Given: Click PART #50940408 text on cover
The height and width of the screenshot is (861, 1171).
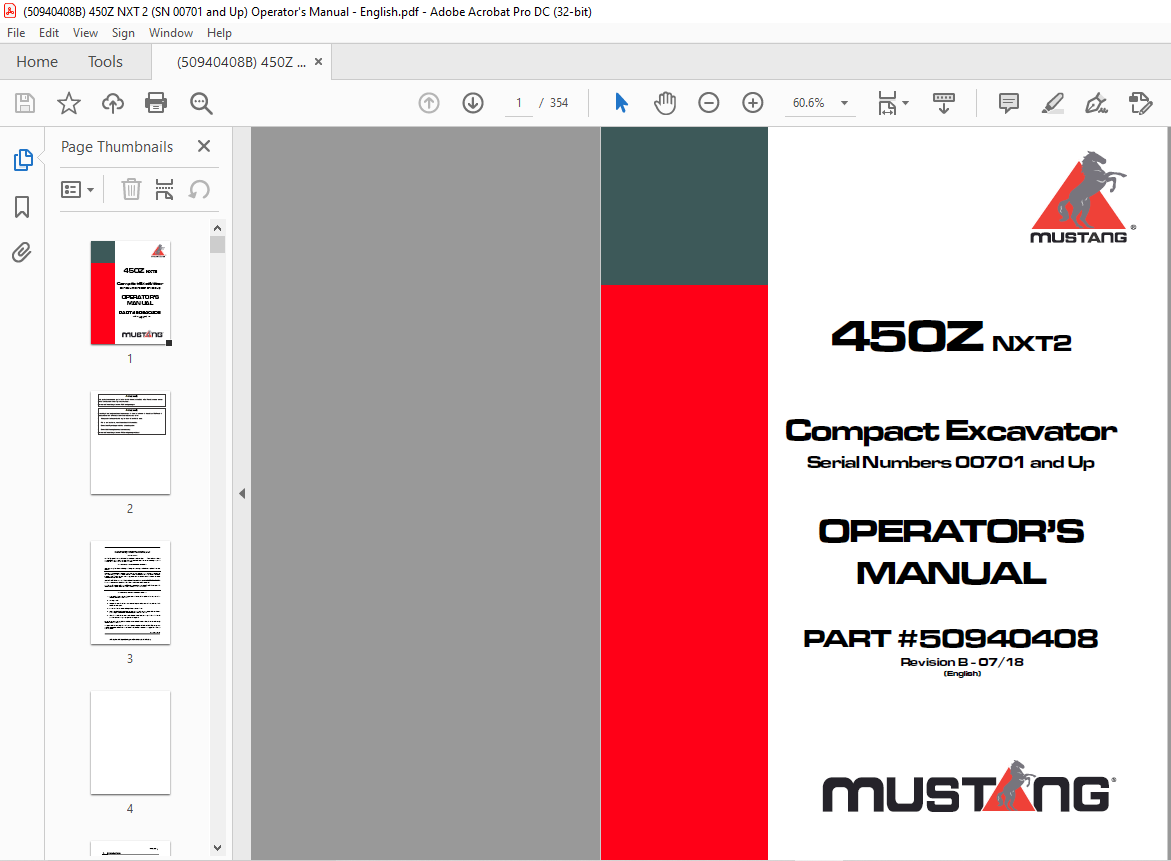Looking at the screenshot, I should pos(951,638).
